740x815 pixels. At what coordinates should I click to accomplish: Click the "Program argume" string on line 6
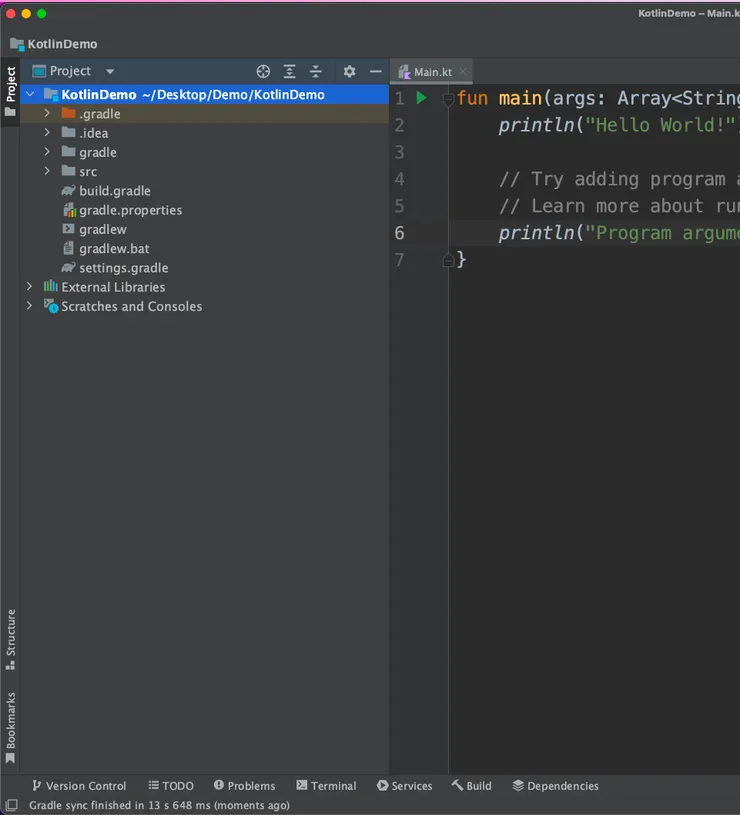[662, 233]
